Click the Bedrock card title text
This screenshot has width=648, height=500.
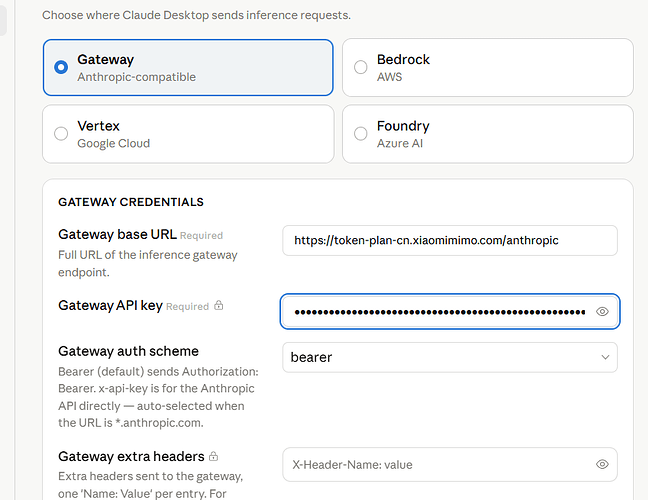click(x=403, y=60)
